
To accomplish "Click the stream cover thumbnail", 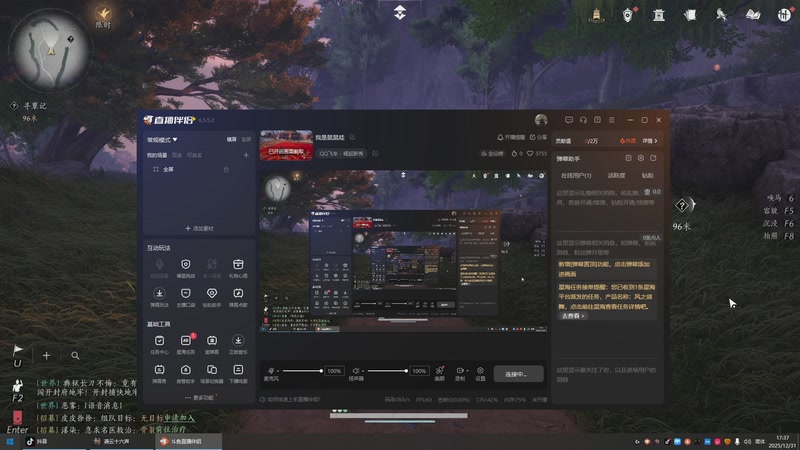I will (x=286, y=145).
